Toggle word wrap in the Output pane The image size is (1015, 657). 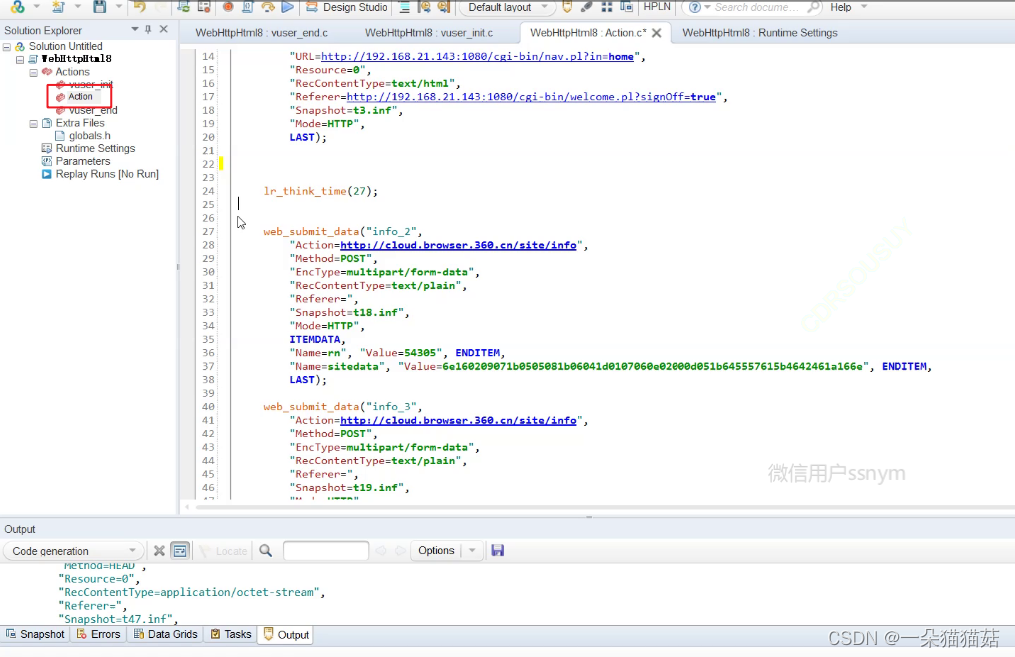pyautogui.click(x=180, y=551)
